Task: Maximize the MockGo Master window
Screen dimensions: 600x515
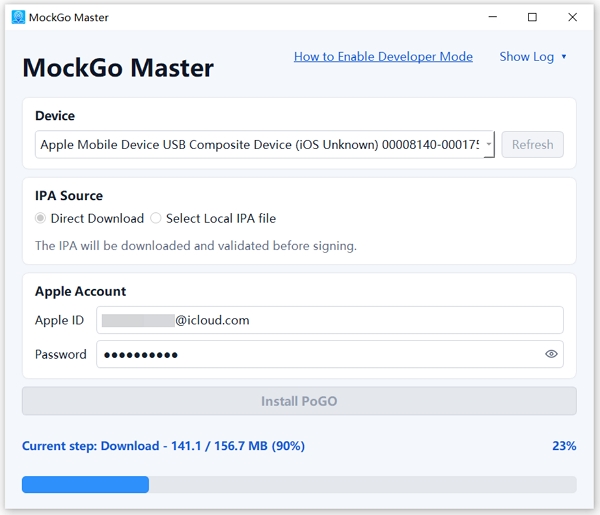Action: tap(532, 17)
